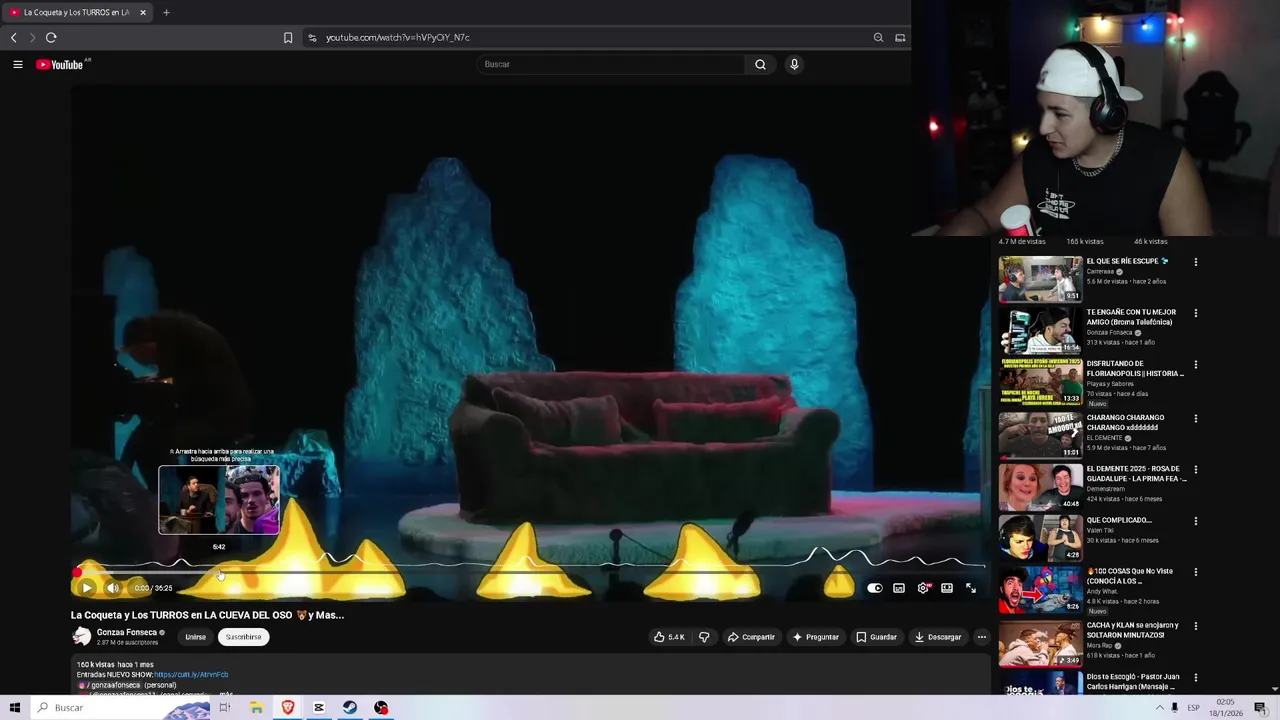Screen dimensions: 1280x720
Task: Click the Suscribirse button
Action: pyautogui.click(x=243, y=637)
